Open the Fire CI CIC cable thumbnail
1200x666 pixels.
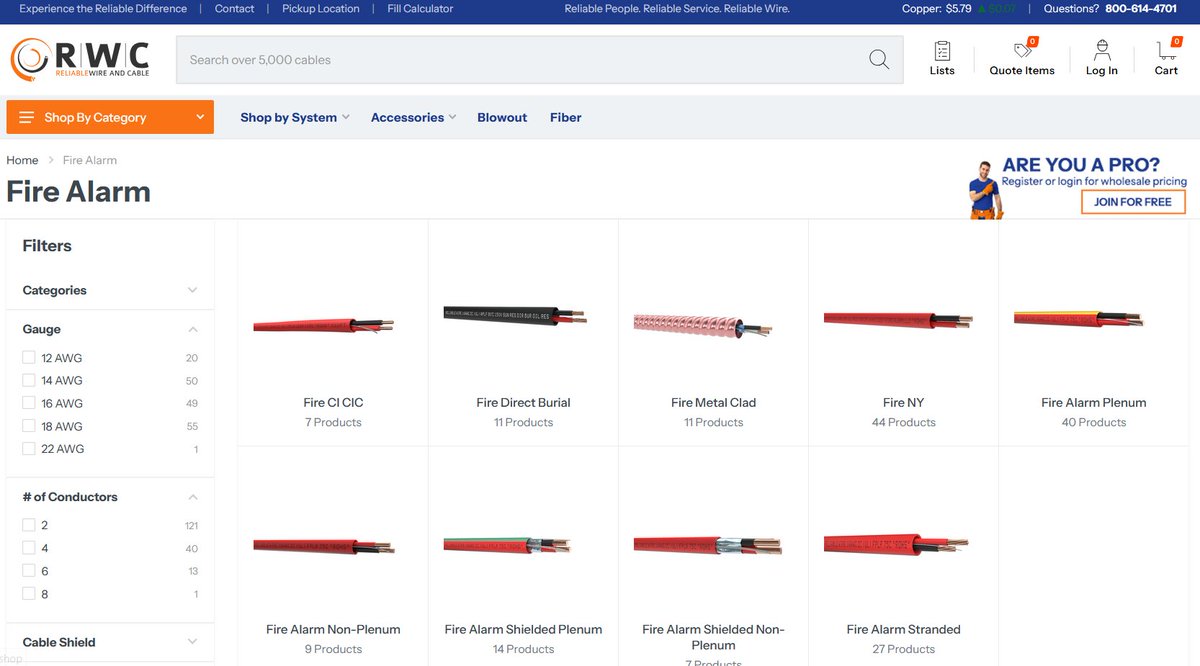tap(324, 325)
